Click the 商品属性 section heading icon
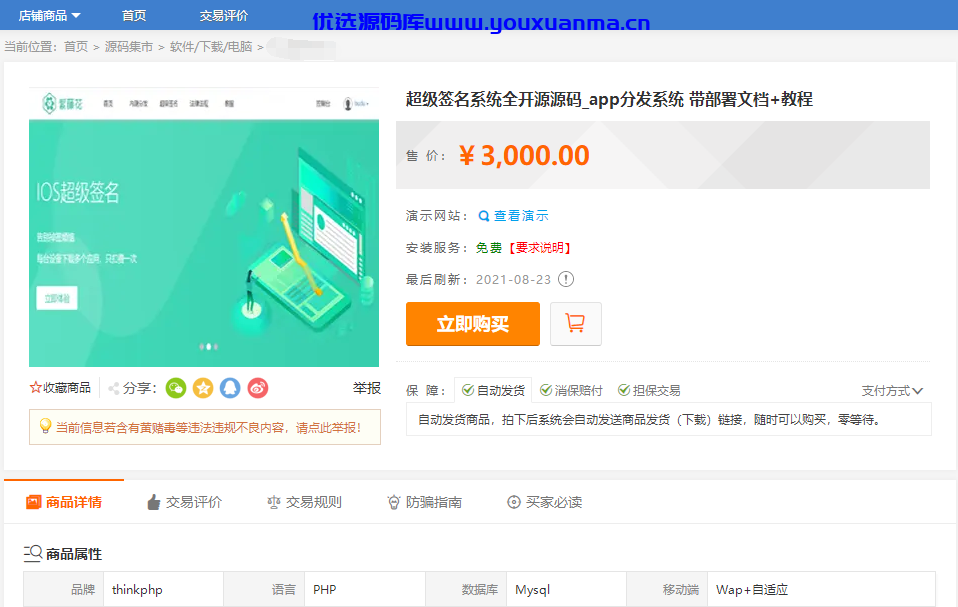The image size is (958, 607). 32,553
